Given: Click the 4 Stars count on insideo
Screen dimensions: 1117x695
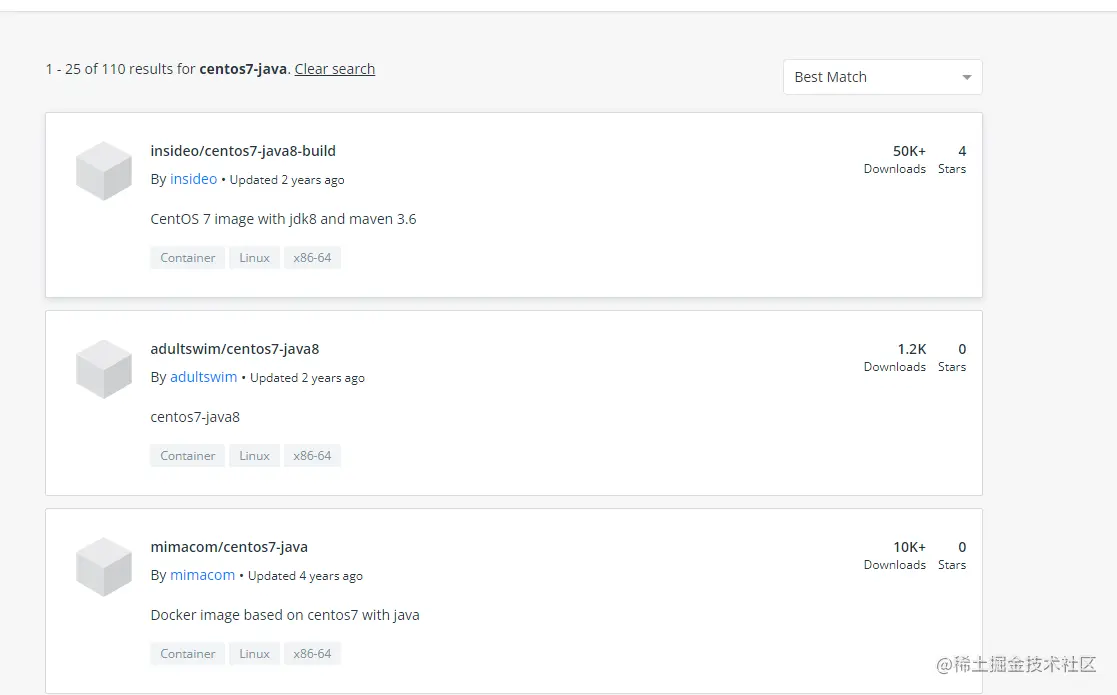Looking at the screenshot, I should (x=961, y=152).
